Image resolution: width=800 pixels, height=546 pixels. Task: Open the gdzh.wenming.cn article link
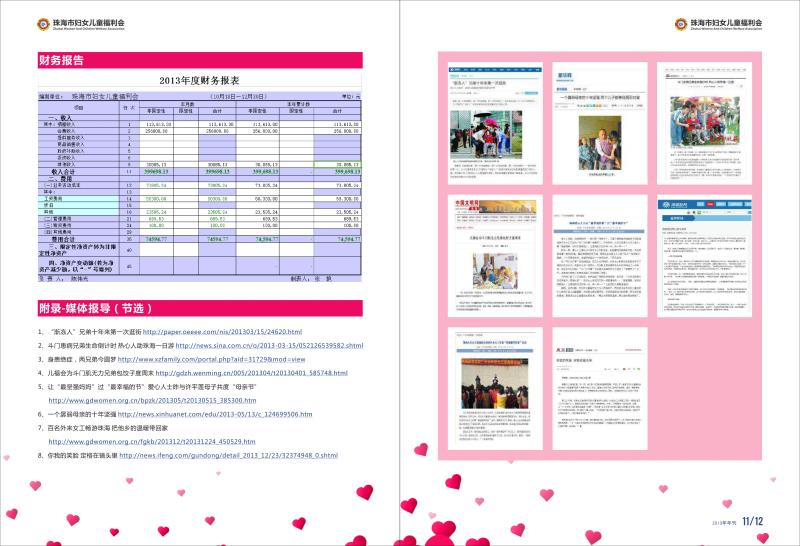coord(252,373)
